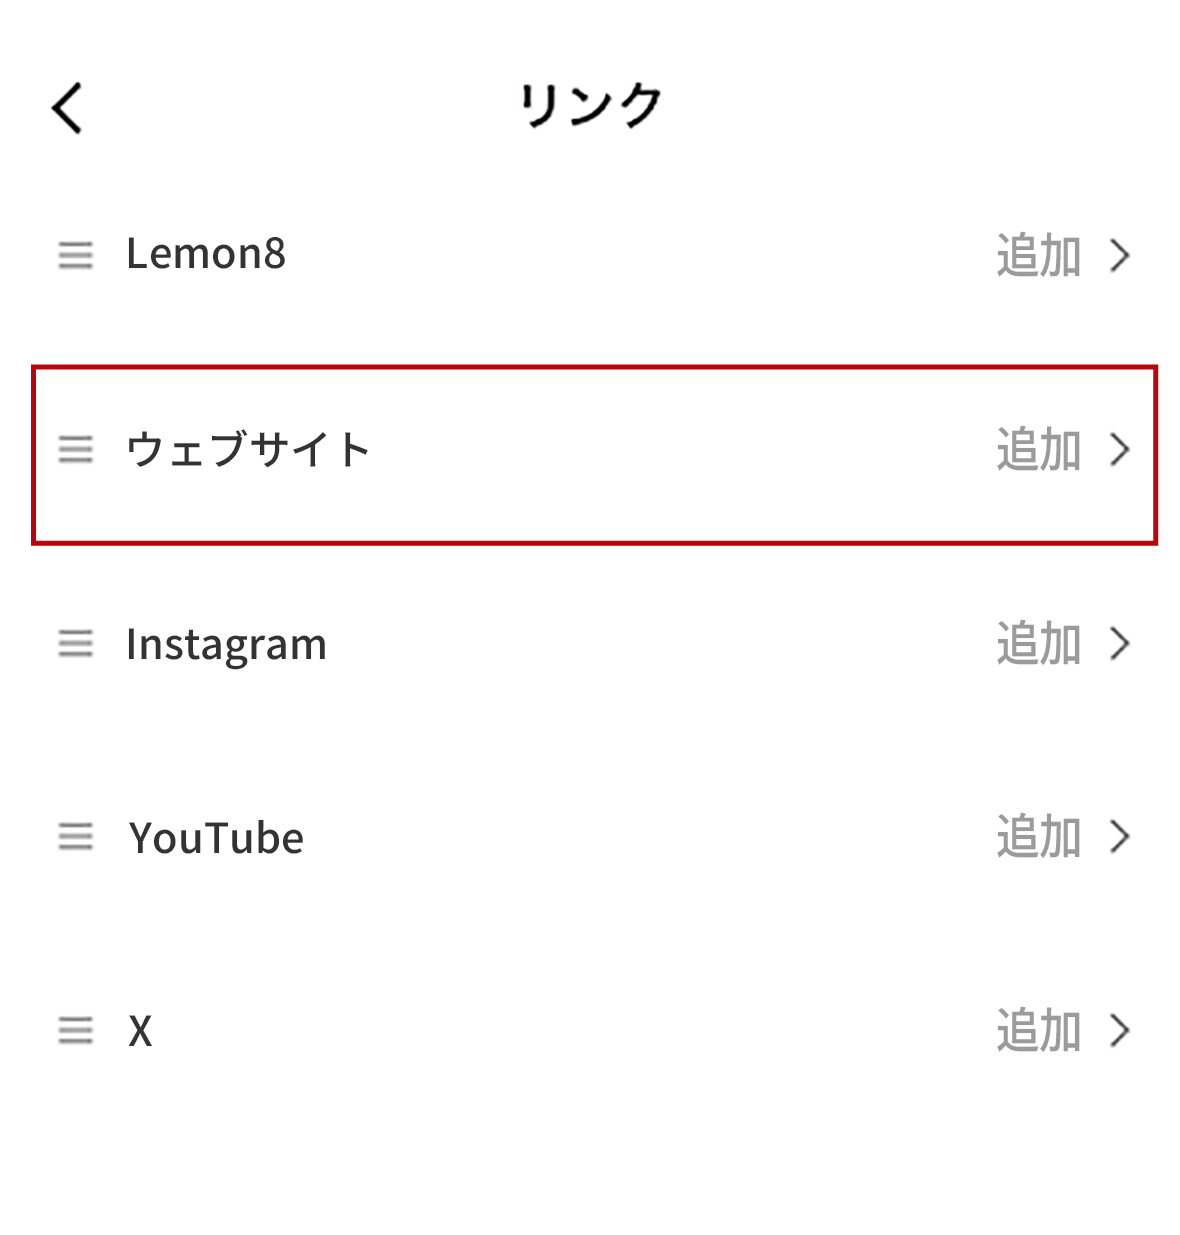Viewport: 1180px width, 1235px height.
Task: Click the drag handle beside Instagram
Action: pyautogui.click(x=75, y=643)
